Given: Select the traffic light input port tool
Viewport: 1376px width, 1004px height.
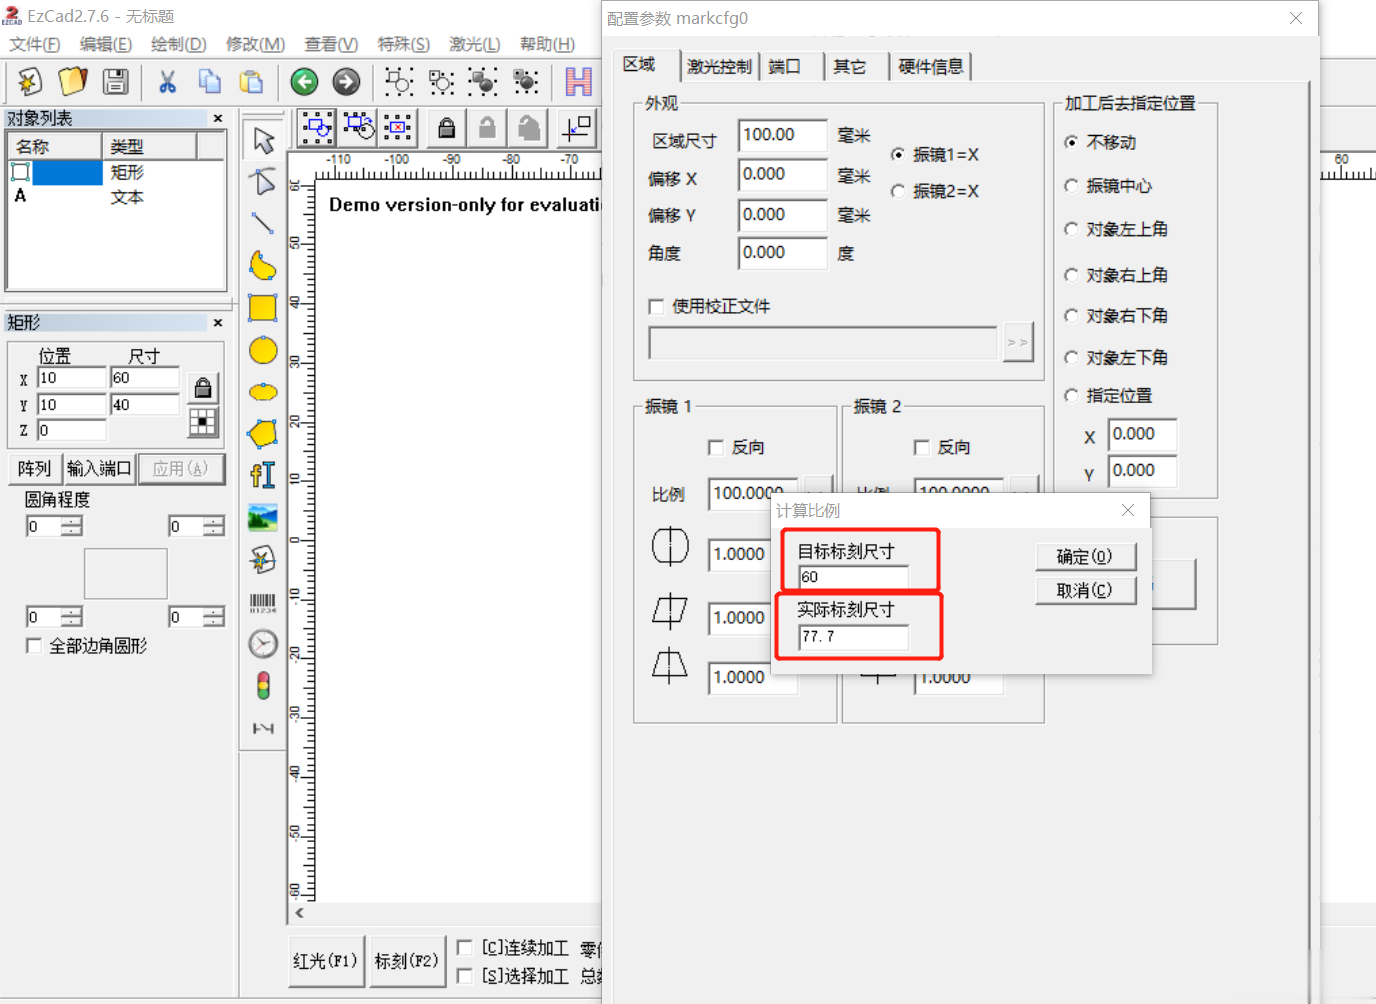Looking at the screenshot, I should pyautogui.click(x=263, y=686).
